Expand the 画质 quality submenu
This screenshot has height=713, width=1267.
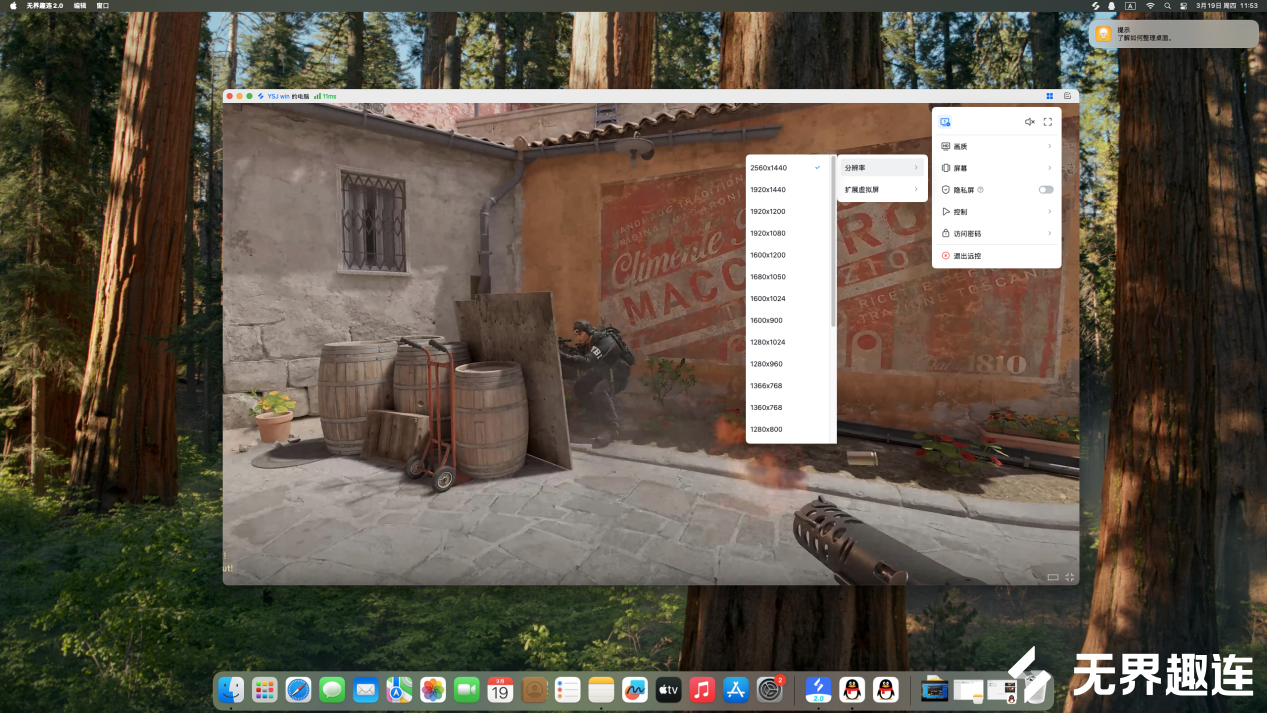click(x=995, y=146)
